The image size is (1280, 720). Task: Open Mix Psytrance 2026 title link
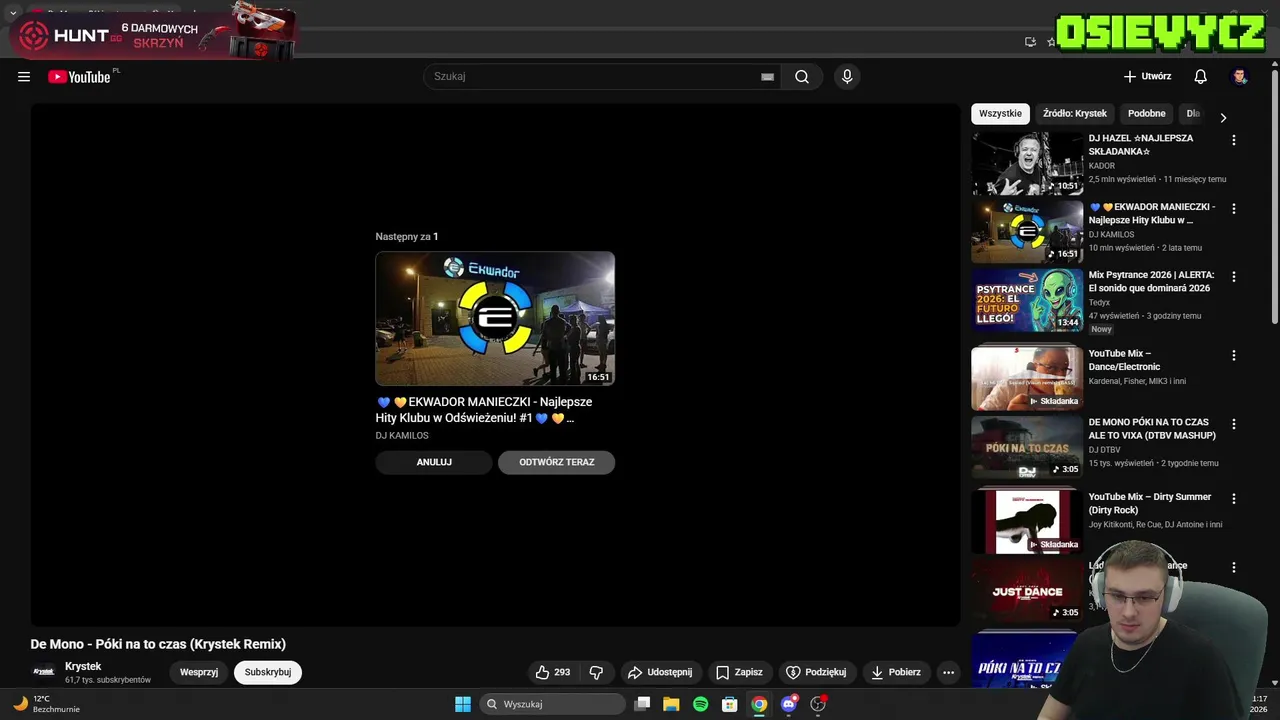1151,281
